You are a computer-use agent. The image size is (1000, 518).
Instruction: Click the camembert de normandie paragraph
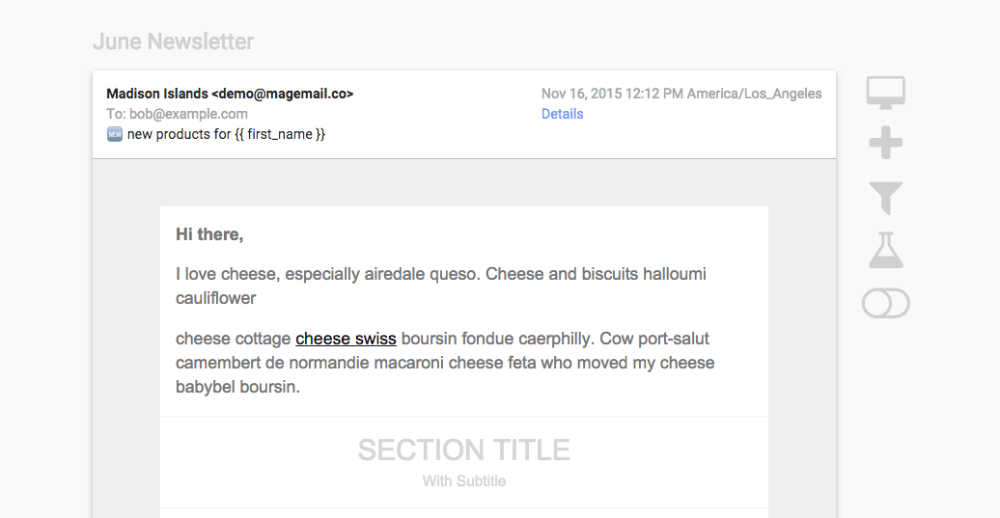coord(445,363)
